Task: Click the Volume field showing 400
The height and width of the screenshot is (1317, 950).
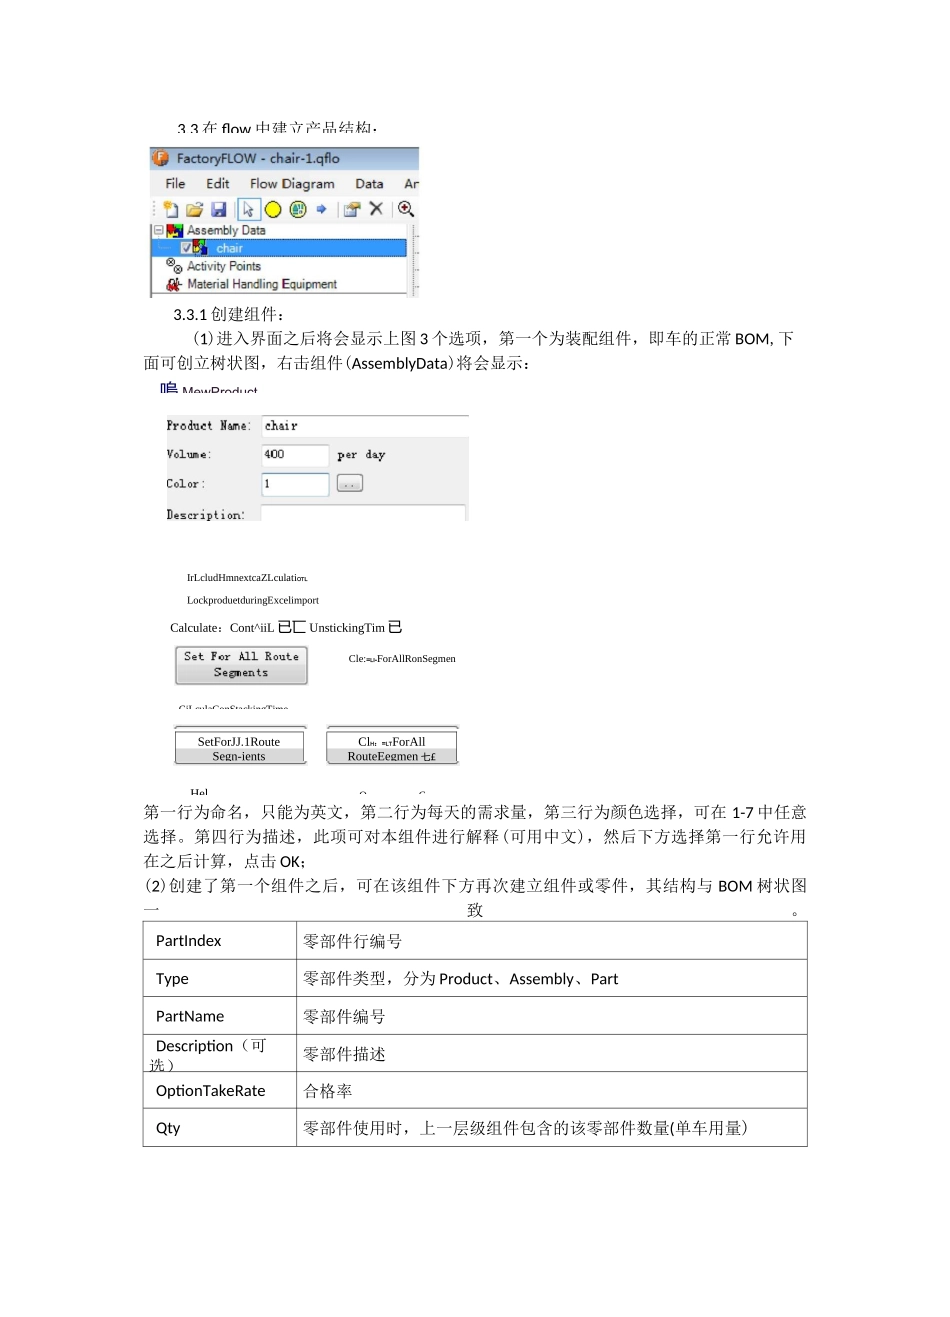Action: [x=295, y=455]
